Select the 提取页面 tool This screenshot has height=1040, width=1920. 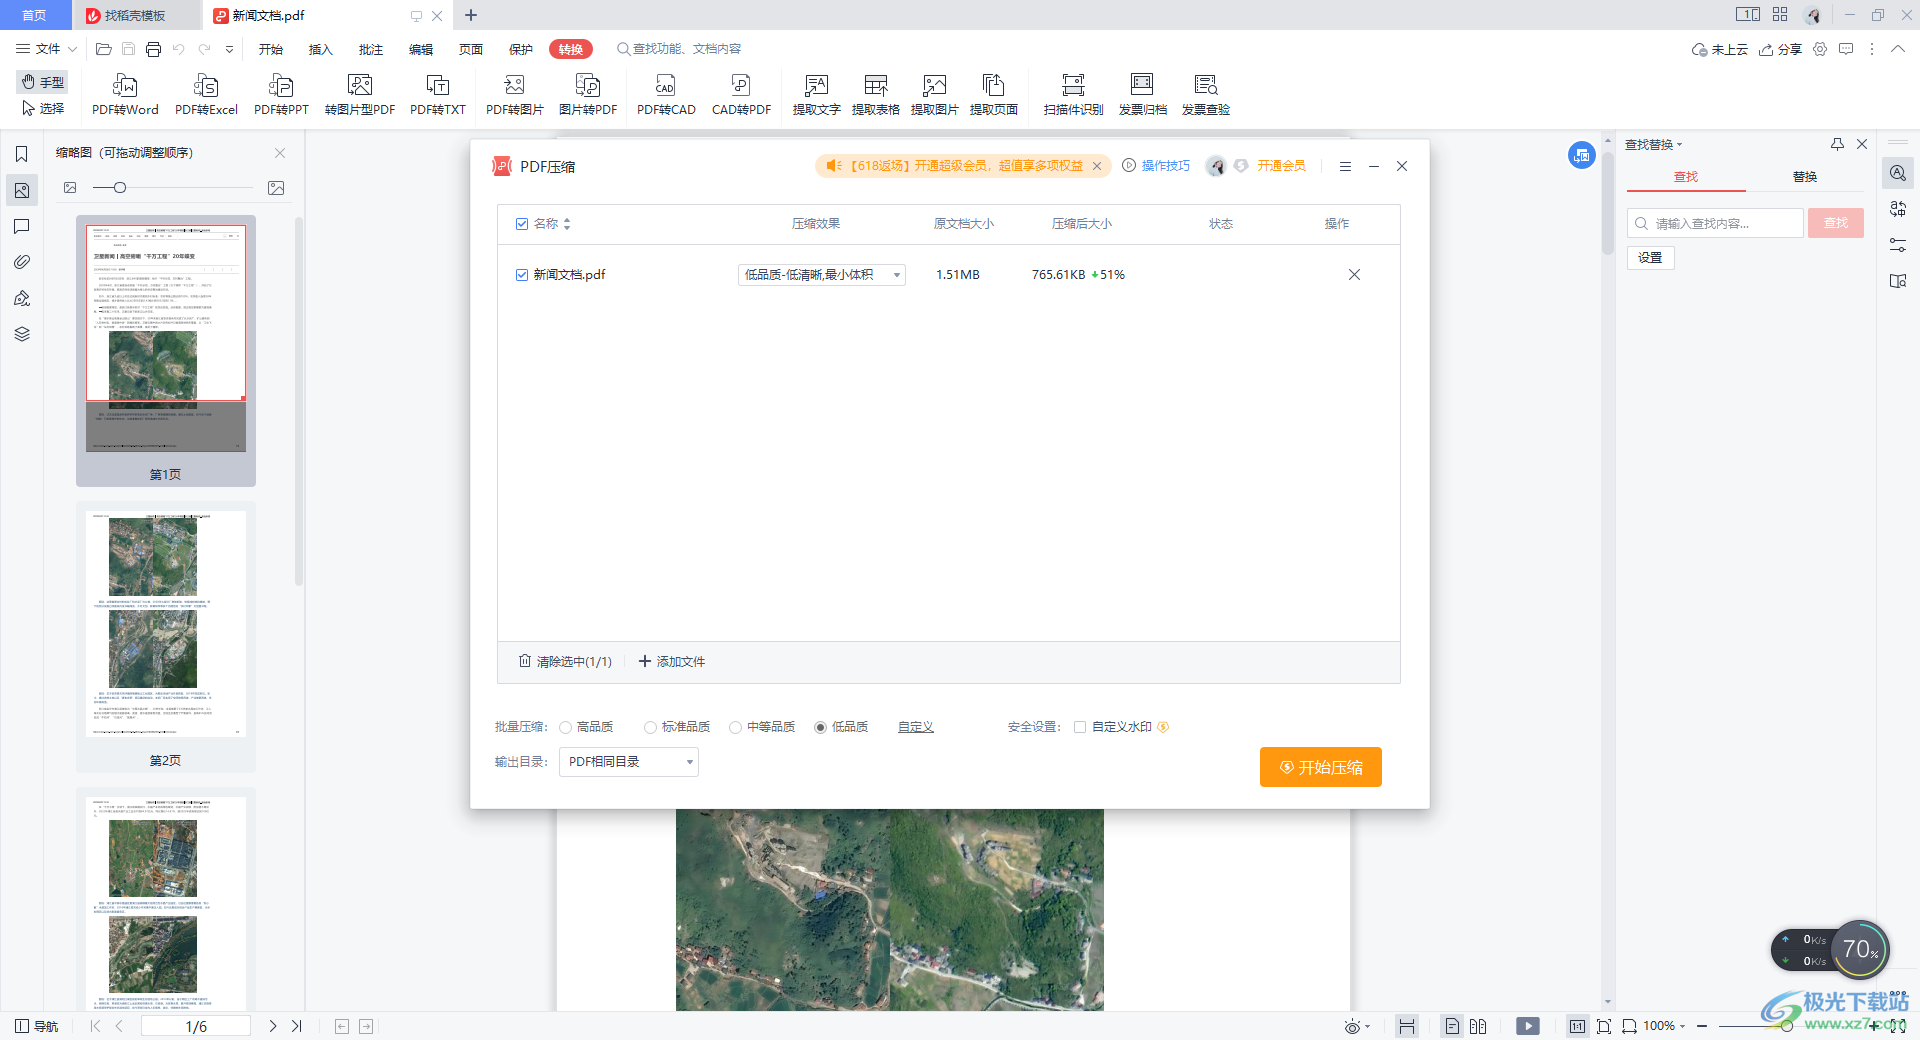pos(994,95)
